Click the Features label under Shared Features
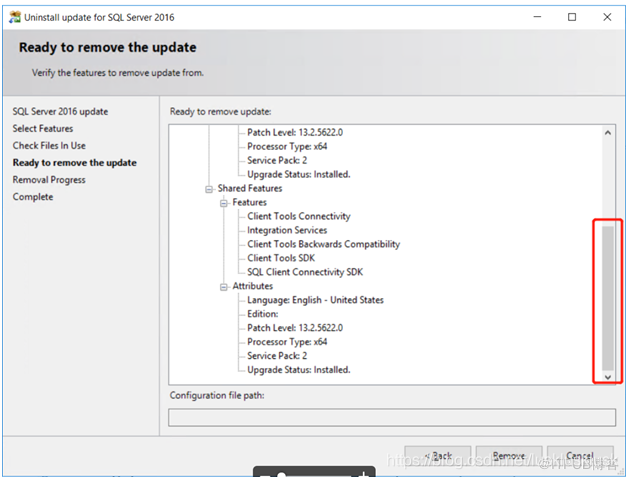 [x=250, y=202]
